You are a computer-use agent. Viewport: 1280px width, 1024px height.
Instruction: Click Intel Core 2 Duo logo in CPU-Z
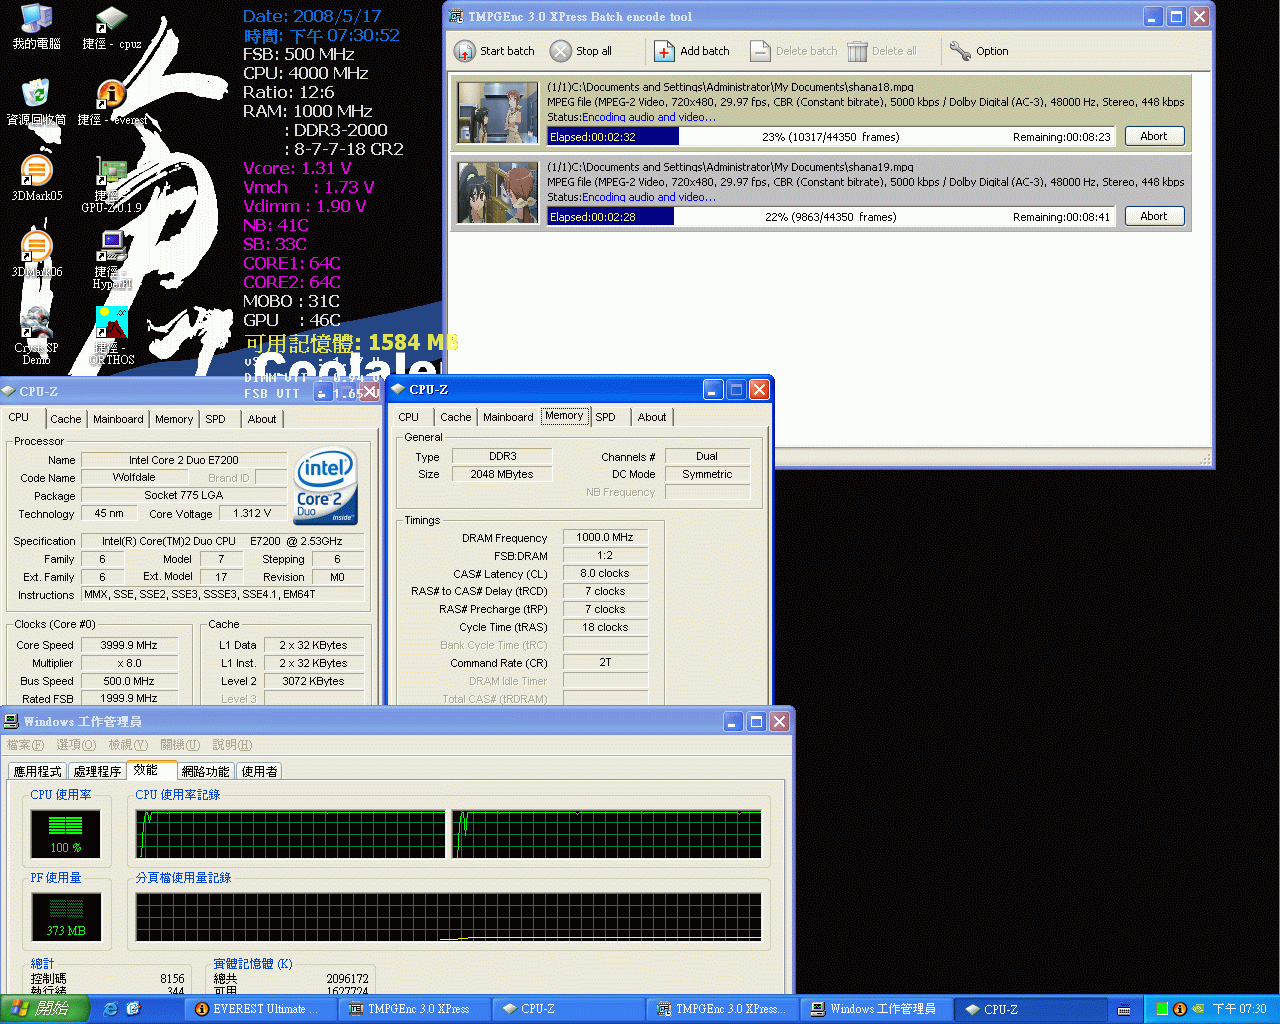click(x=325, y=486)
